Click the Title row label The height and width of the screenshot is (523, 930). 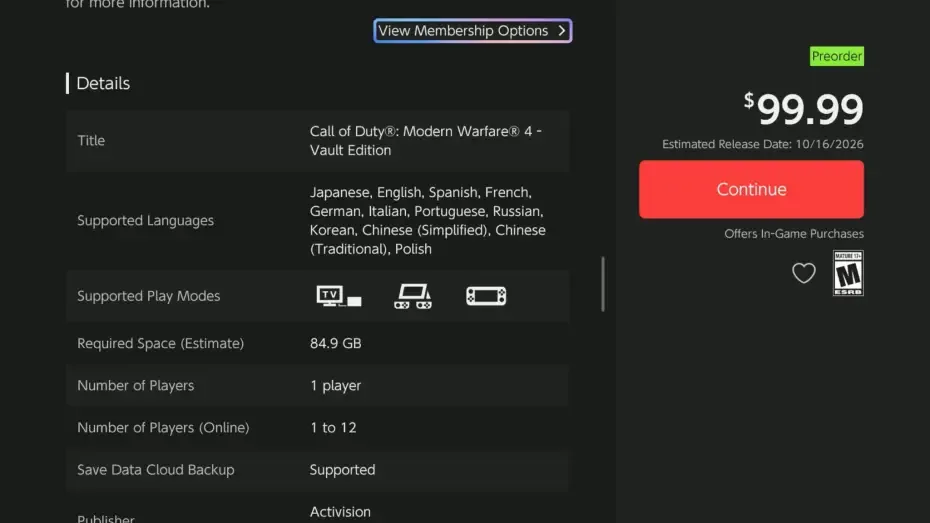(91, 141)
